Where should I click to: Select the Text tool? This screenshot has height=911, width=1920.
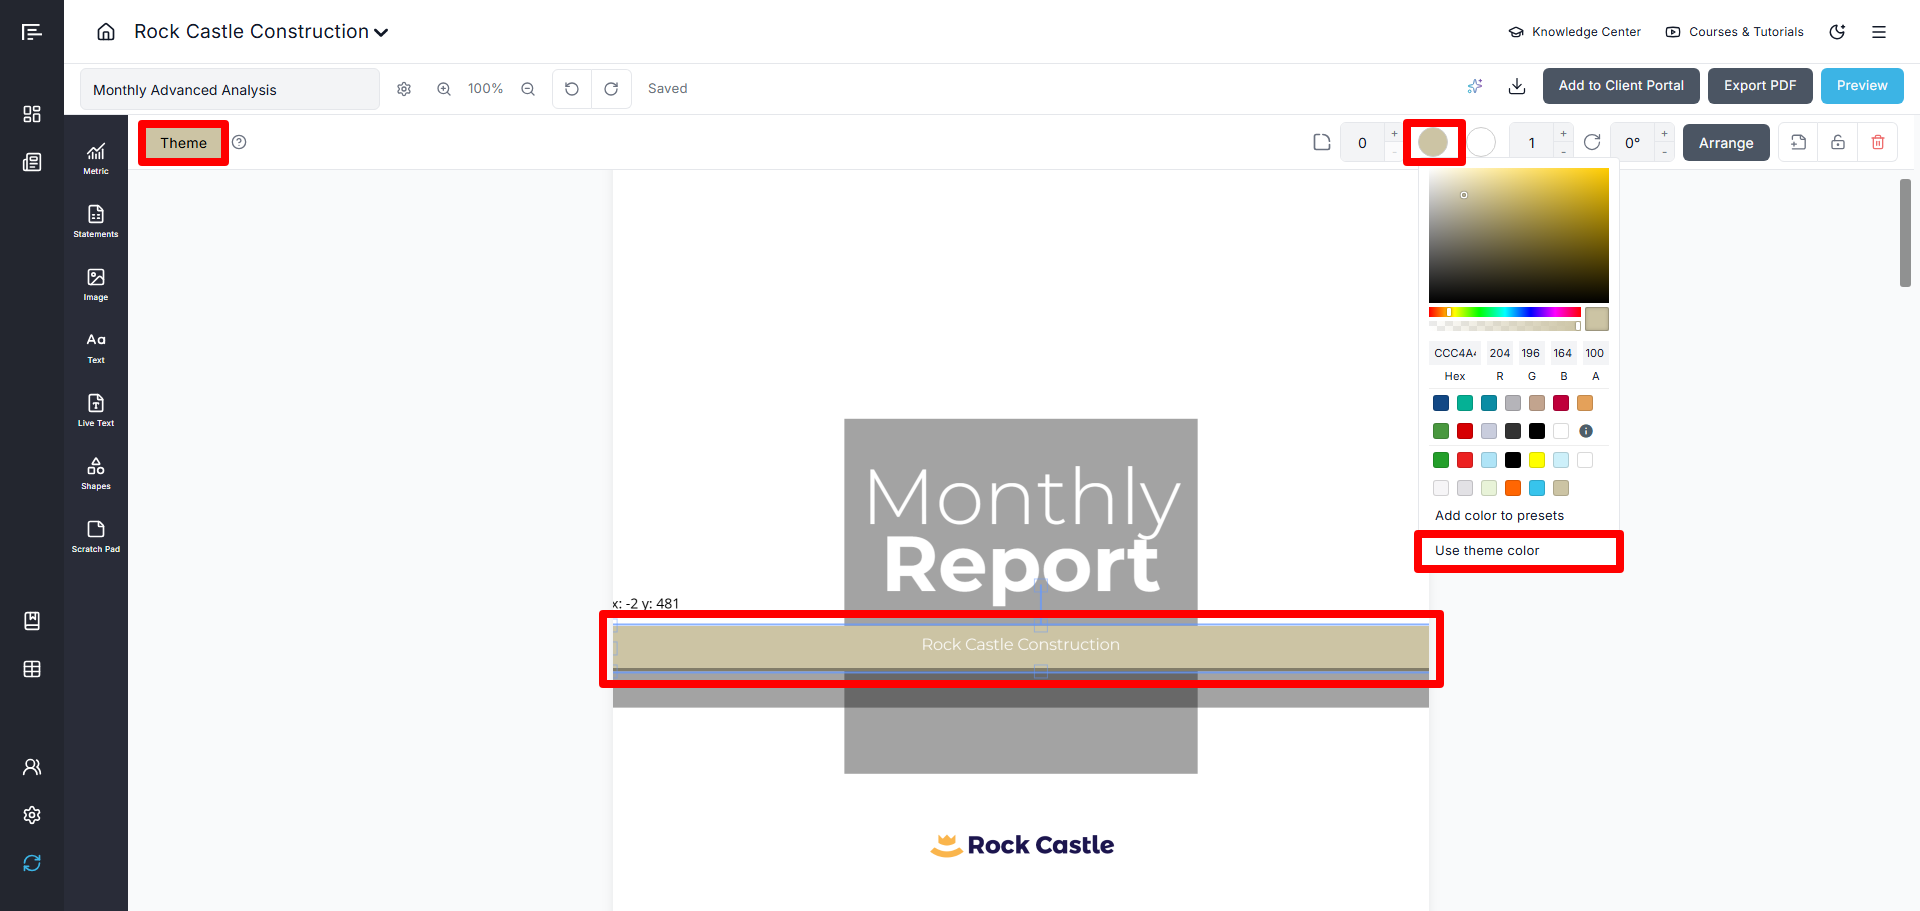point(96,347)
